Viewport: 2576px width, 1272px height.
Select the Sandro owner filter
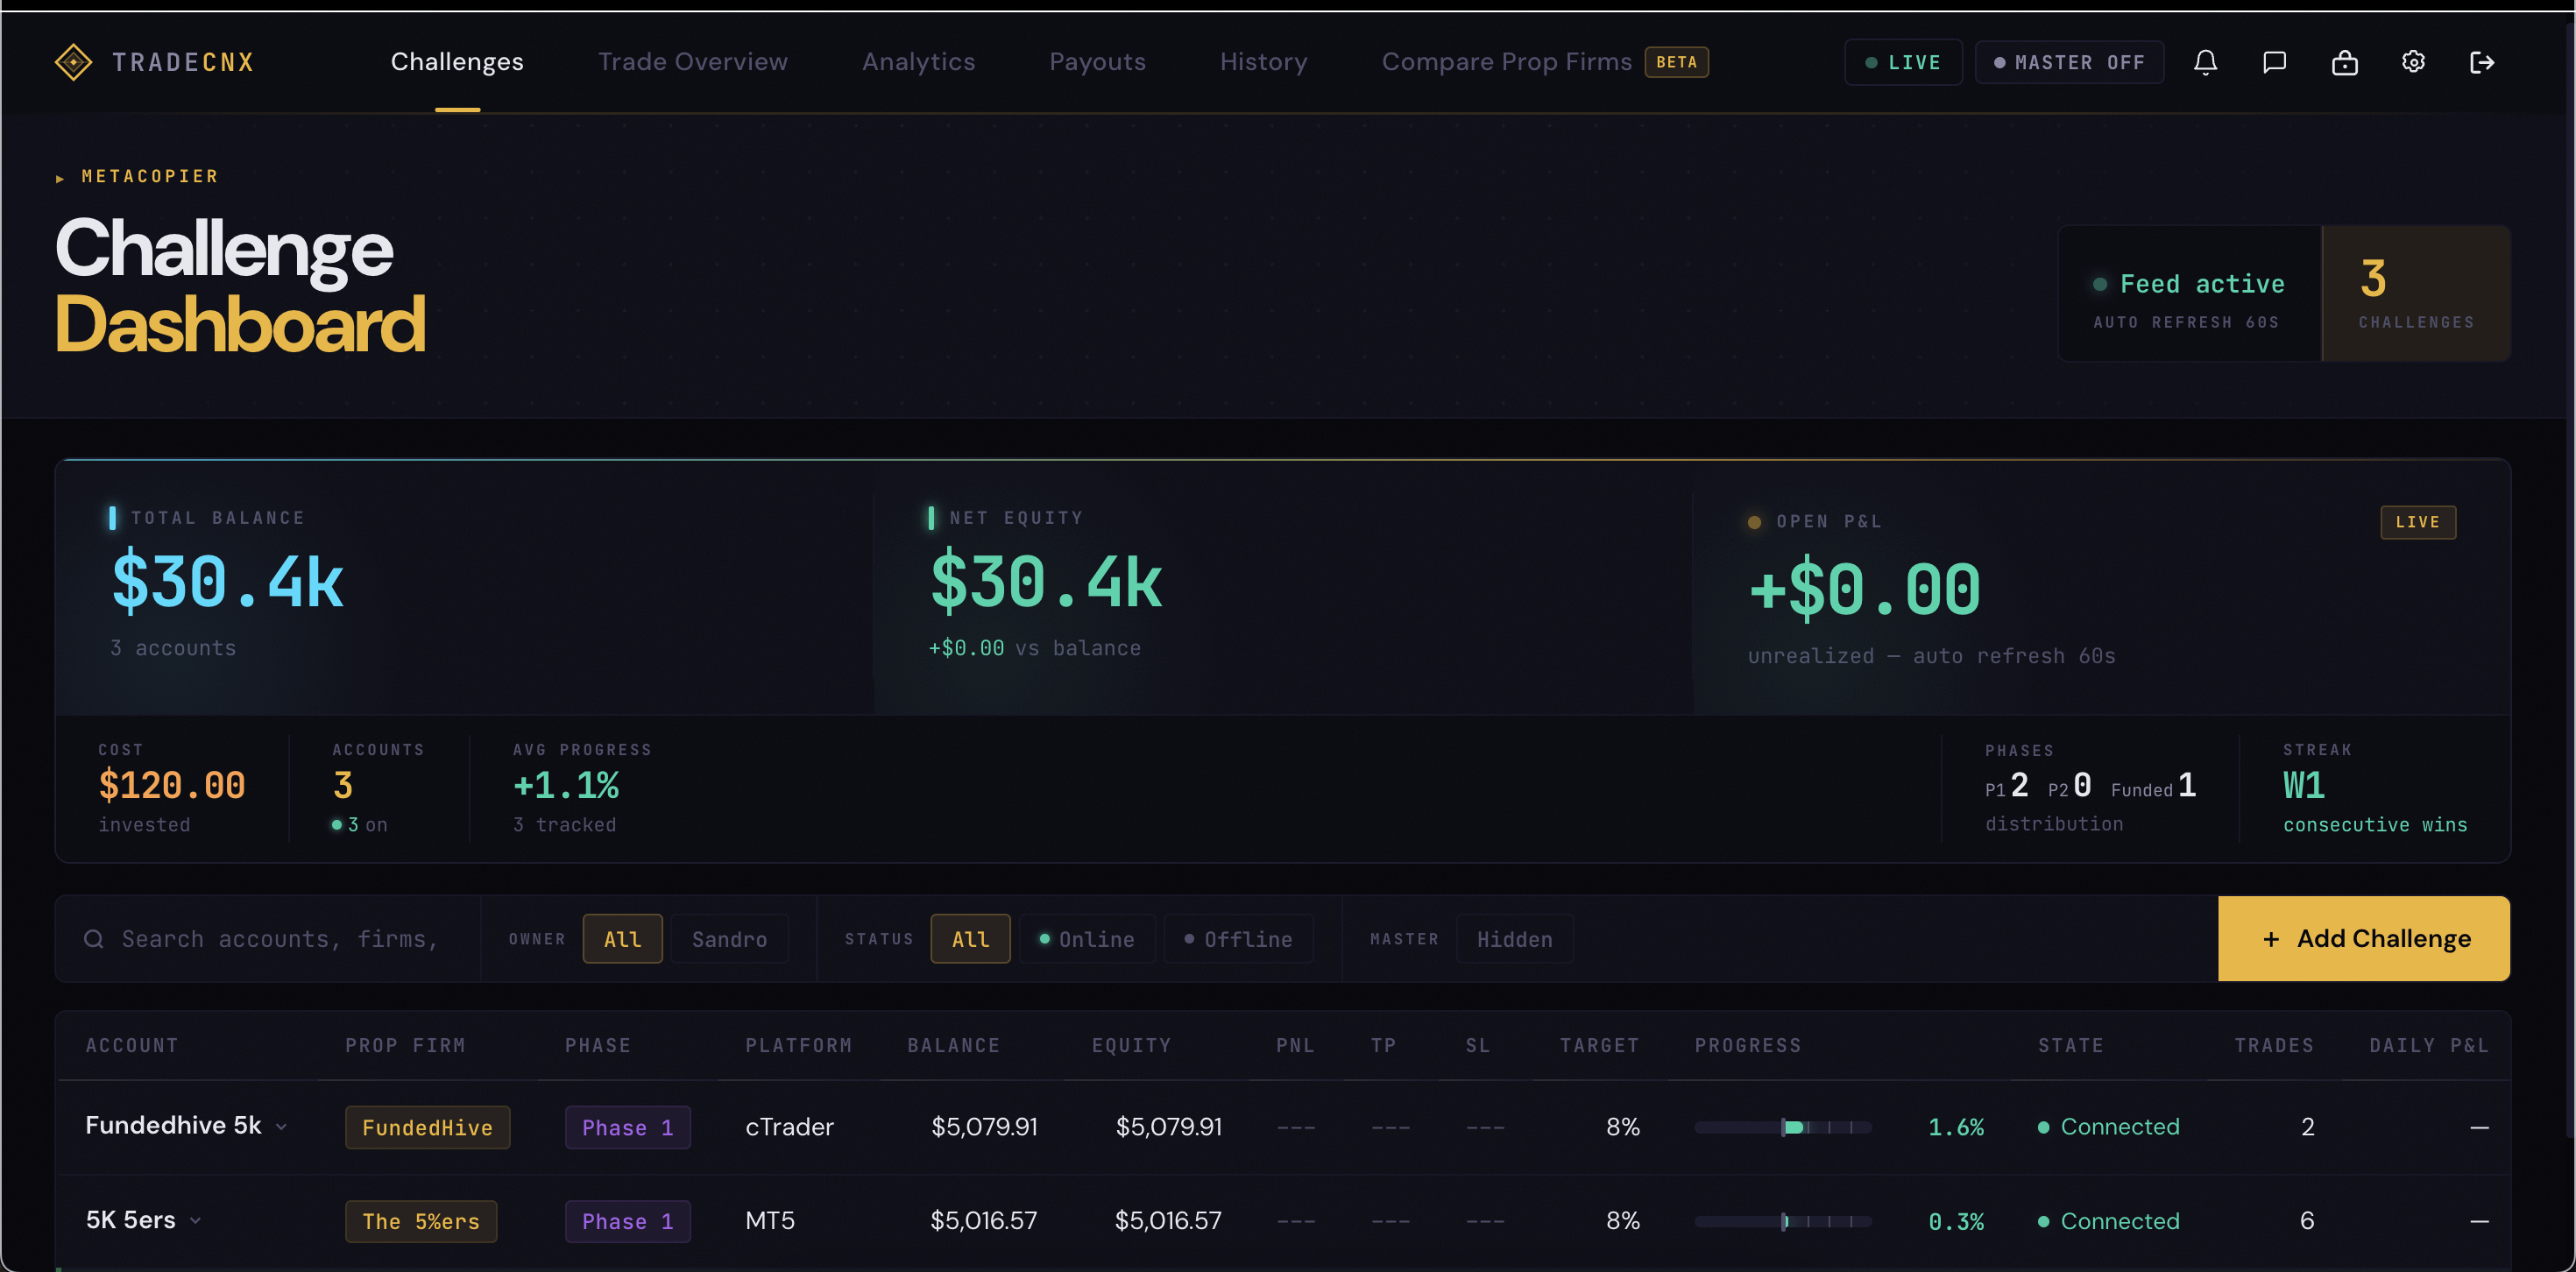(729, 939)
